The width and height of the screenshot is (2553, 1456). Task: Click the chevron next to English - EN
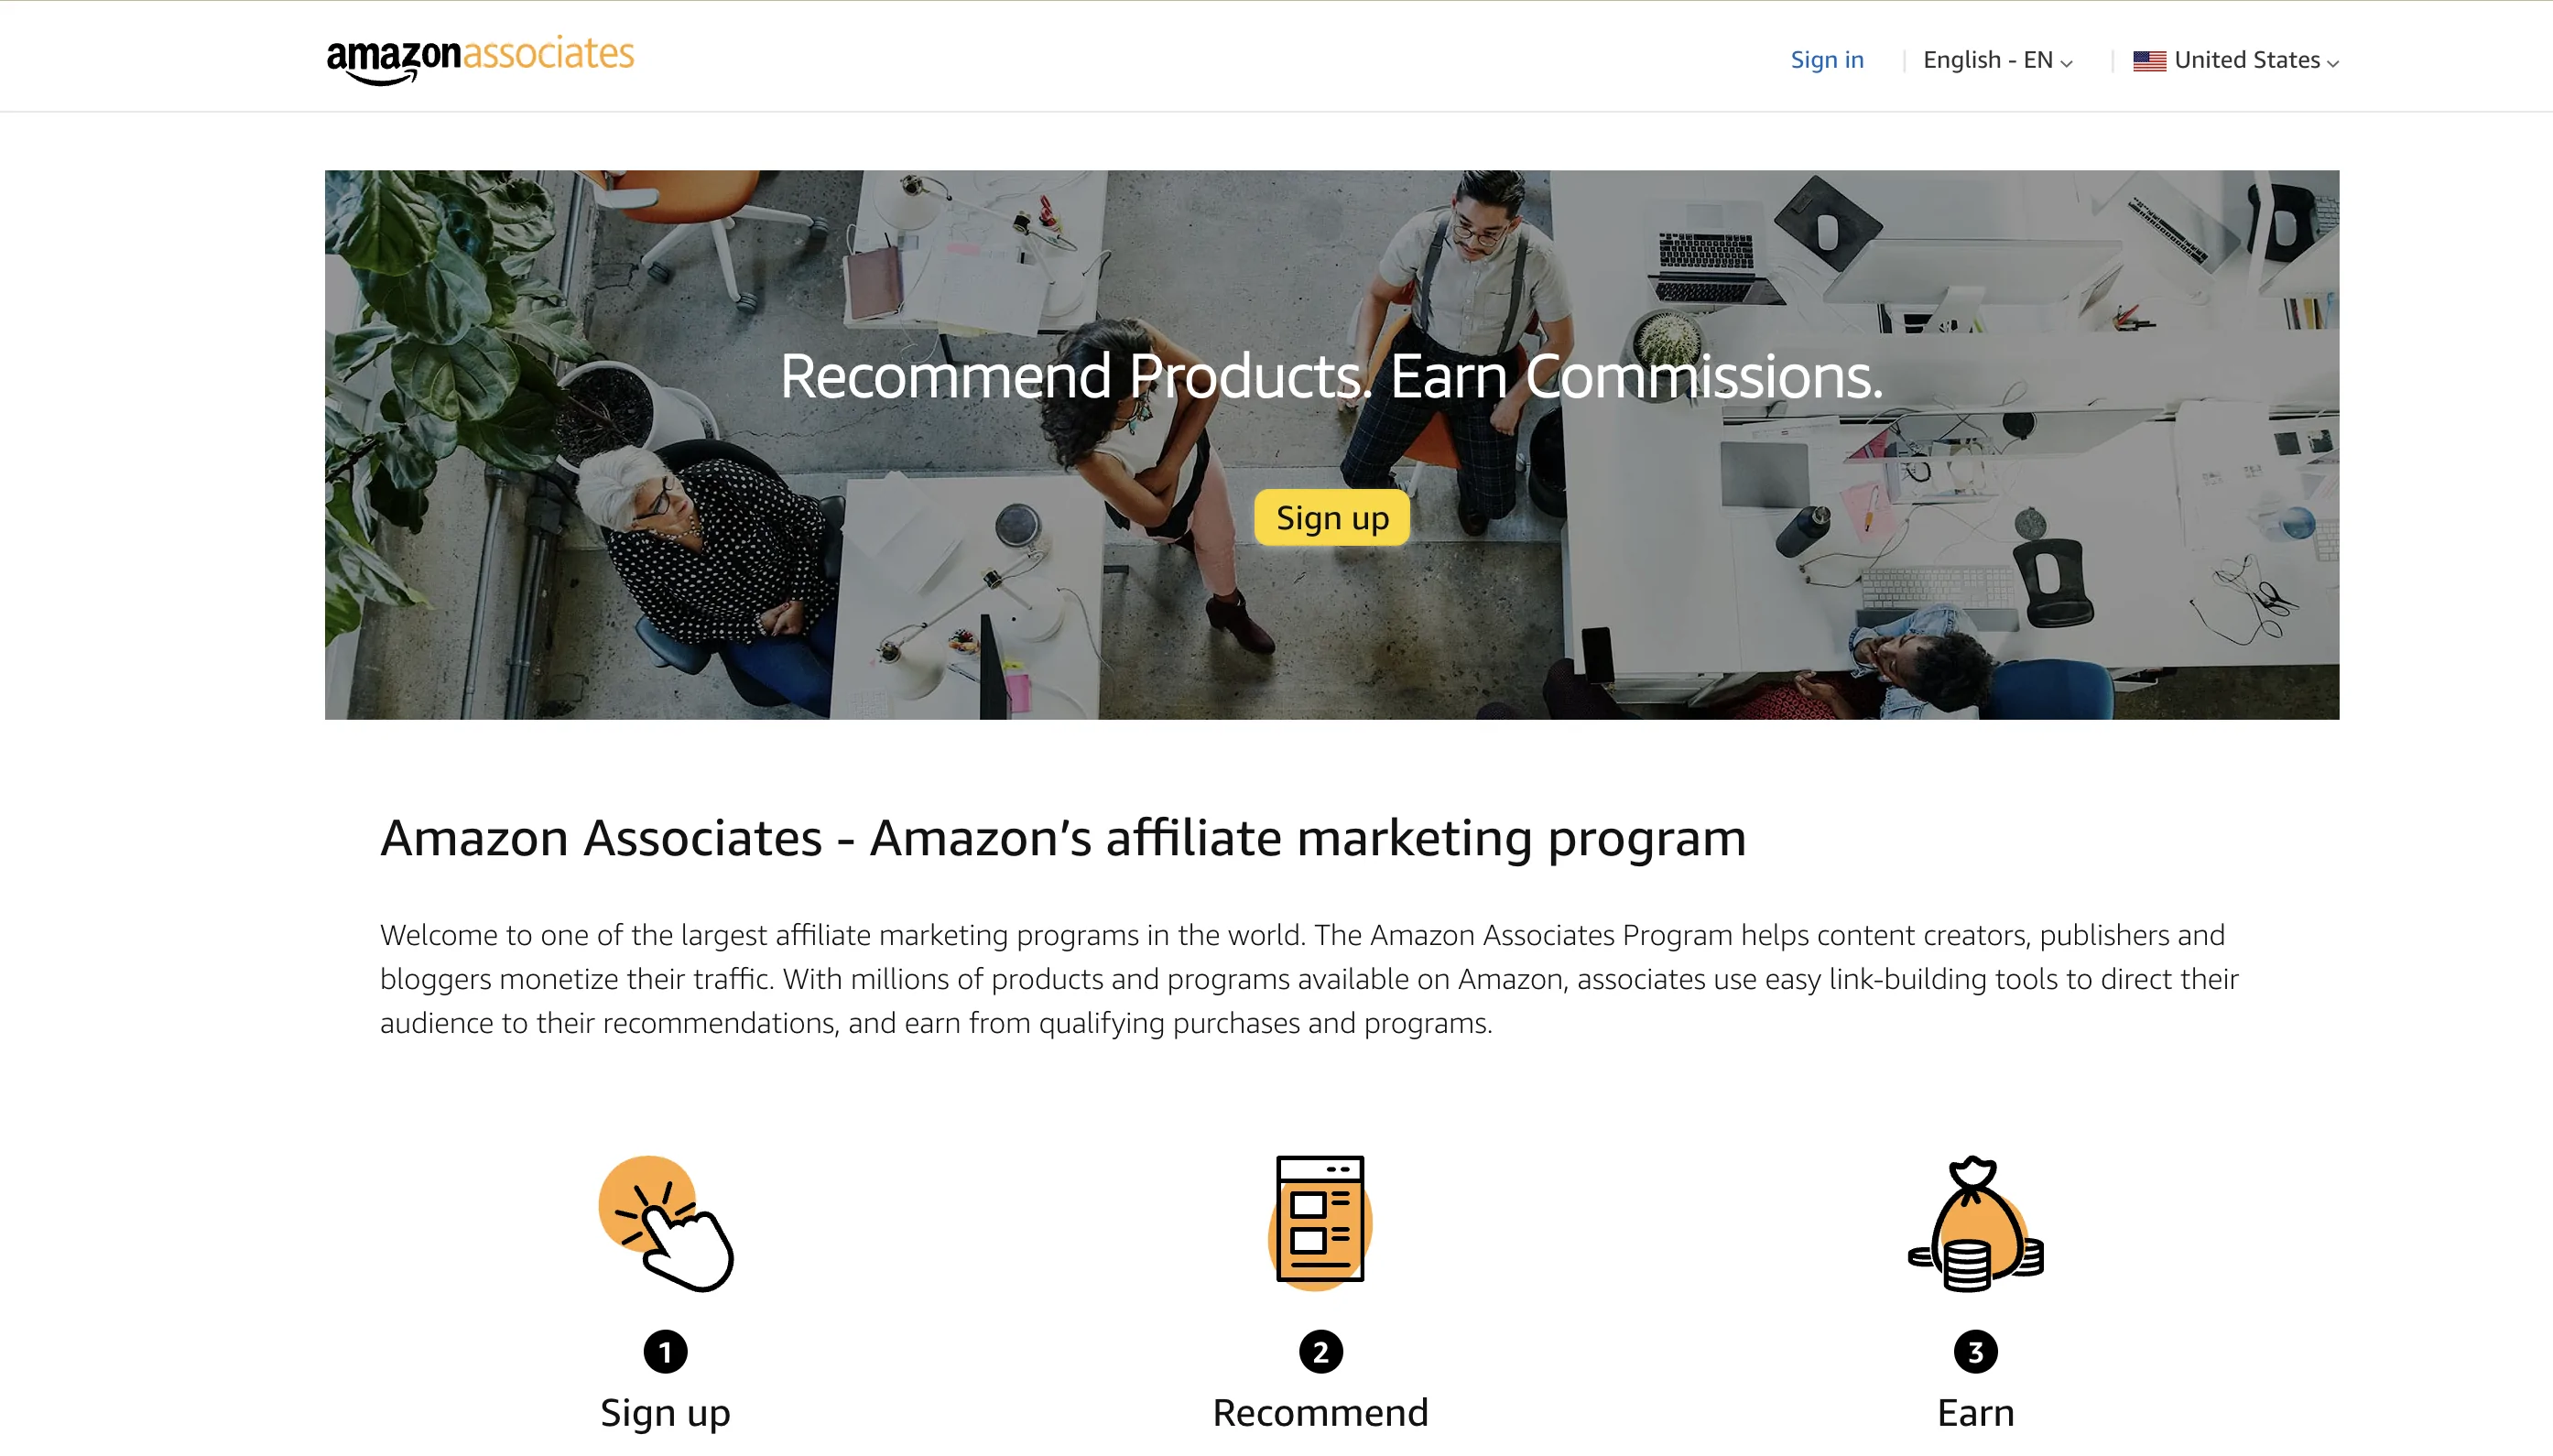tap(2066, 63)
